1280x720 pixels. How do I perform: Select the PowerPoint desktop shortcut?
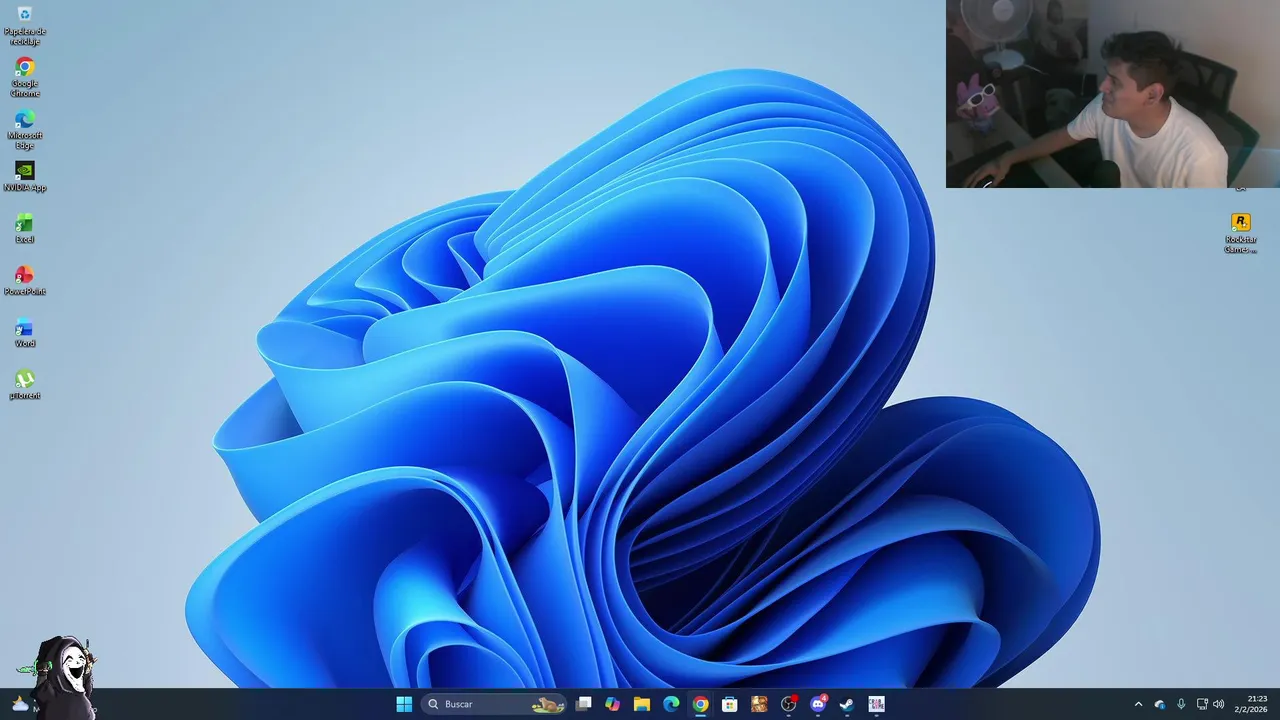click(x=25, y=281)
